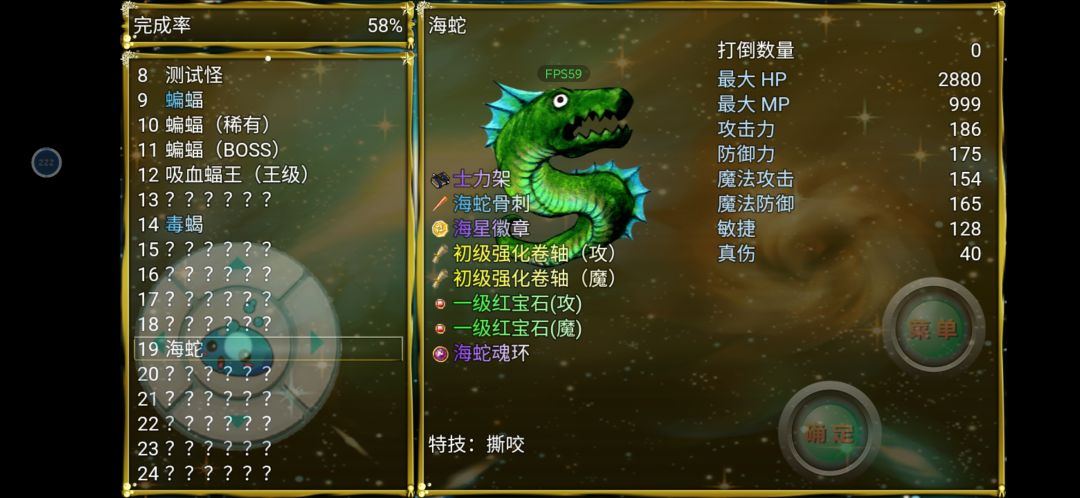Tap the round 确定 confirm button
The image size is (1080, 498).
(x=829, y=433)
